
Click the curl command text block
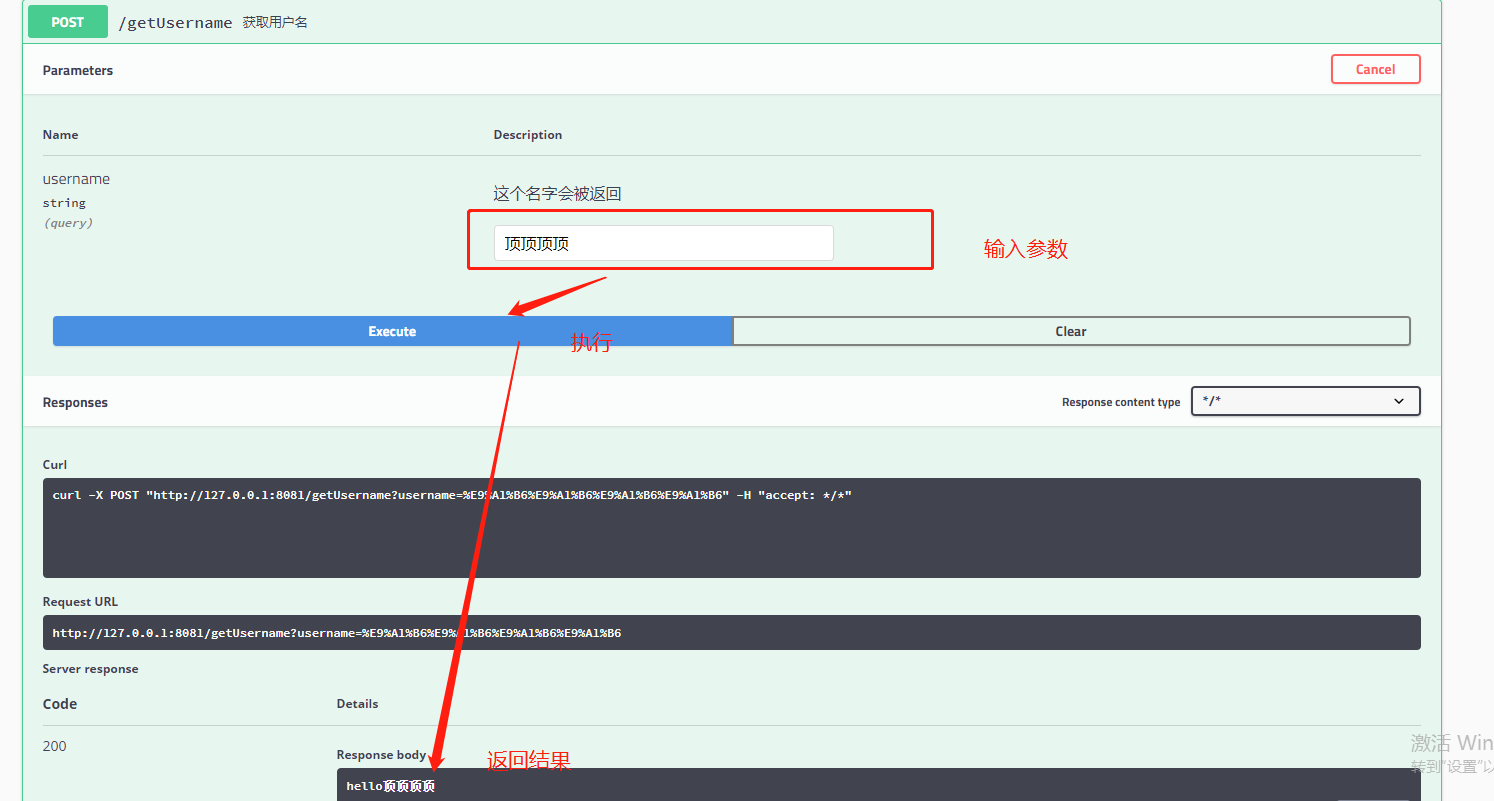click(731, 527)
